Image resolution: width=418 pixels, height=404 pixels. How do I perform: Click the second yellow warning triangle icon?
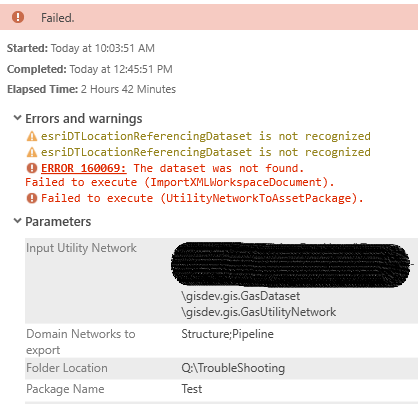pyautogui.click(x=32, y=152)
